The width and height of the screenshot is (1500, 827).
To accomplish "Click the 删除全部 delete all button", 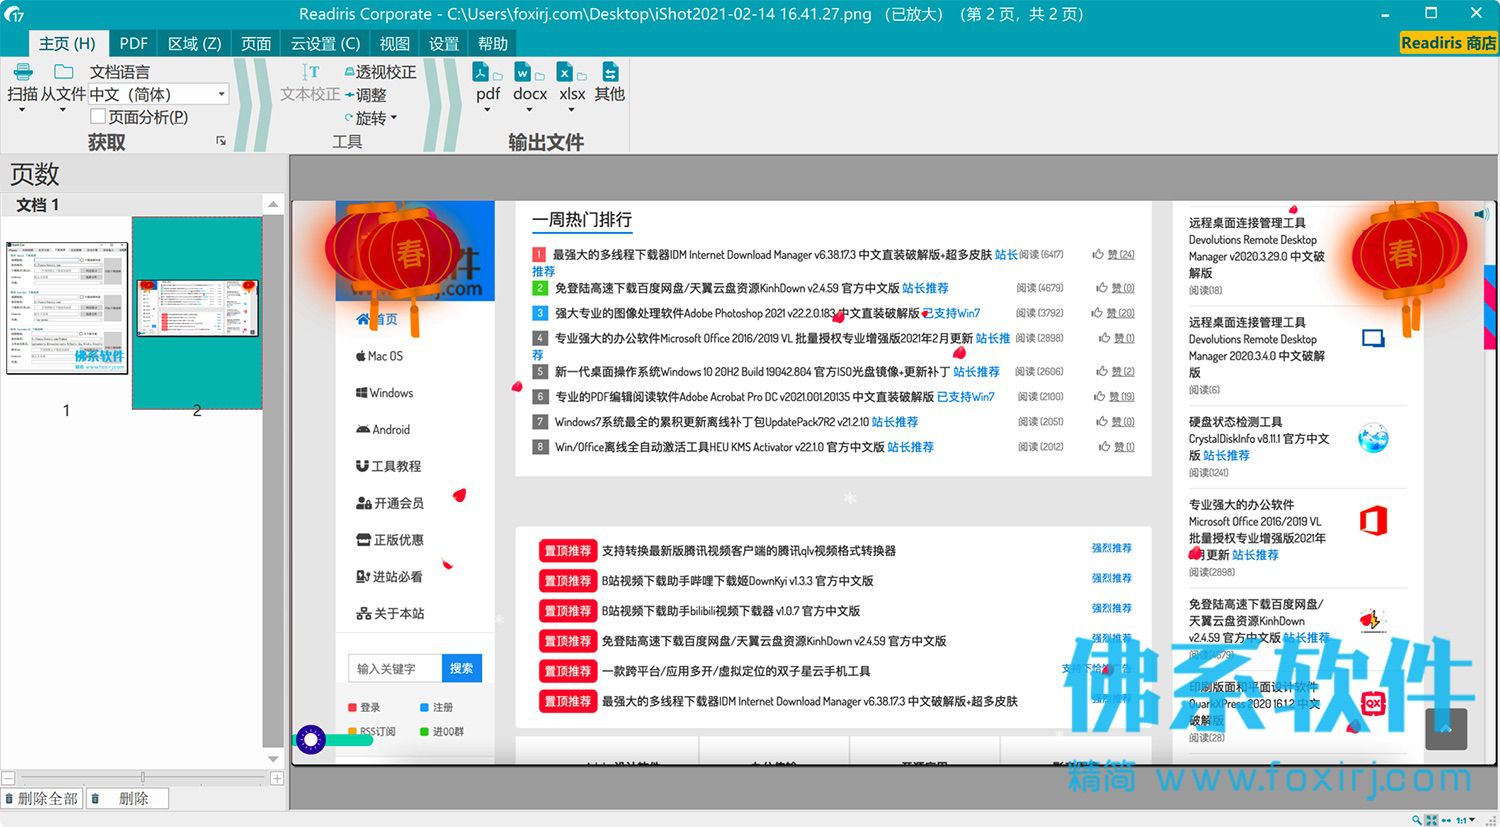I will pos(42,798).
